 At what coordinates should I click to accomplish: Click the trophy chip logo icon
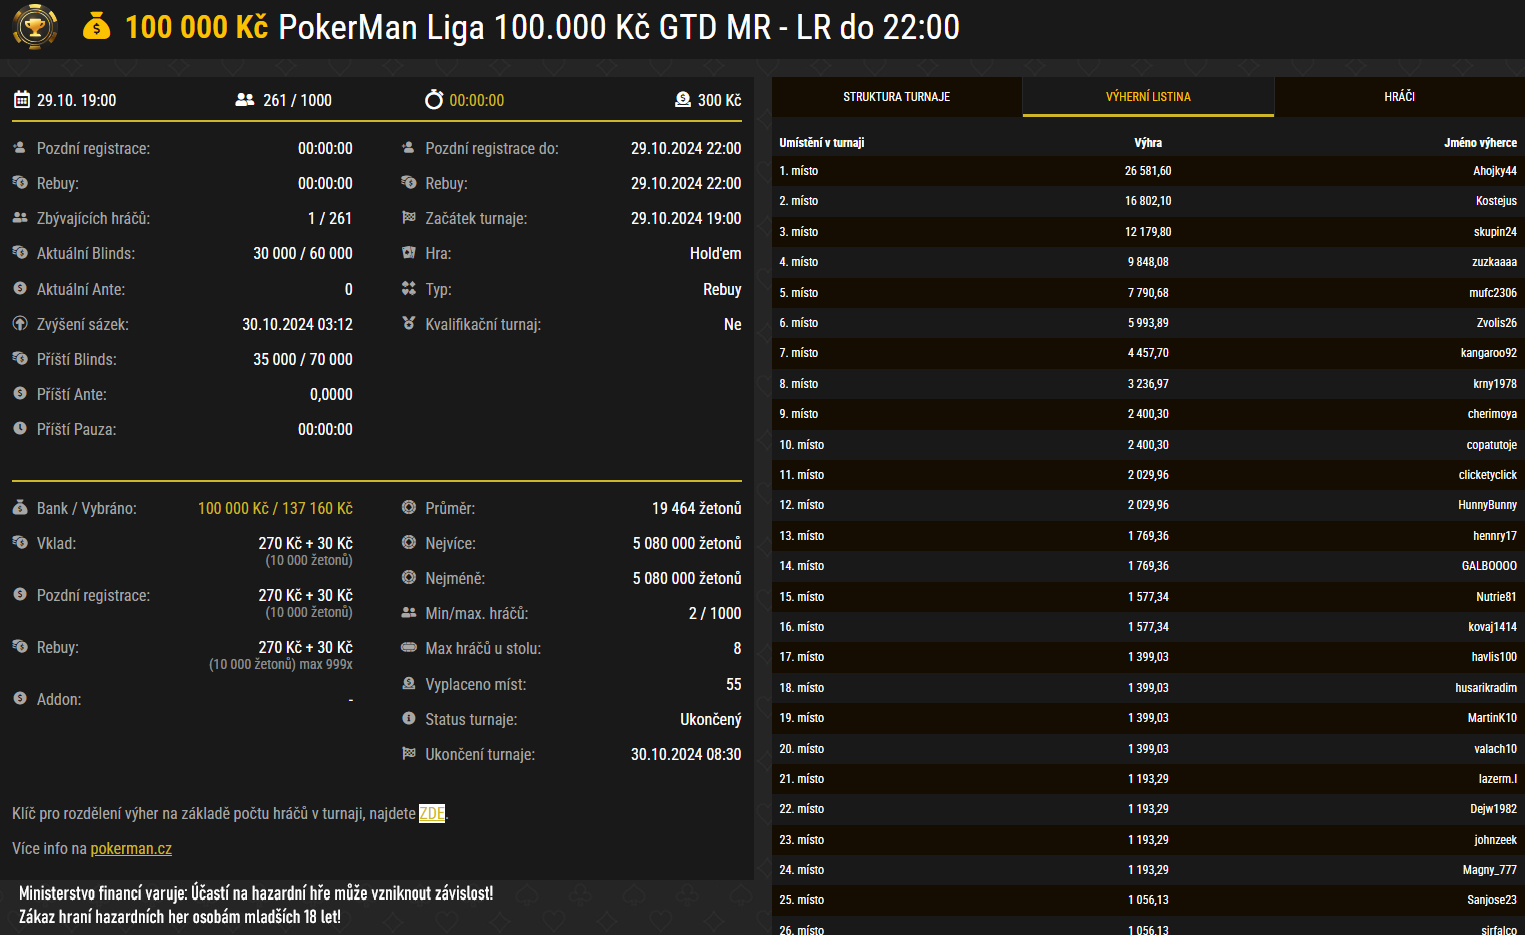(x=35, y=27)
